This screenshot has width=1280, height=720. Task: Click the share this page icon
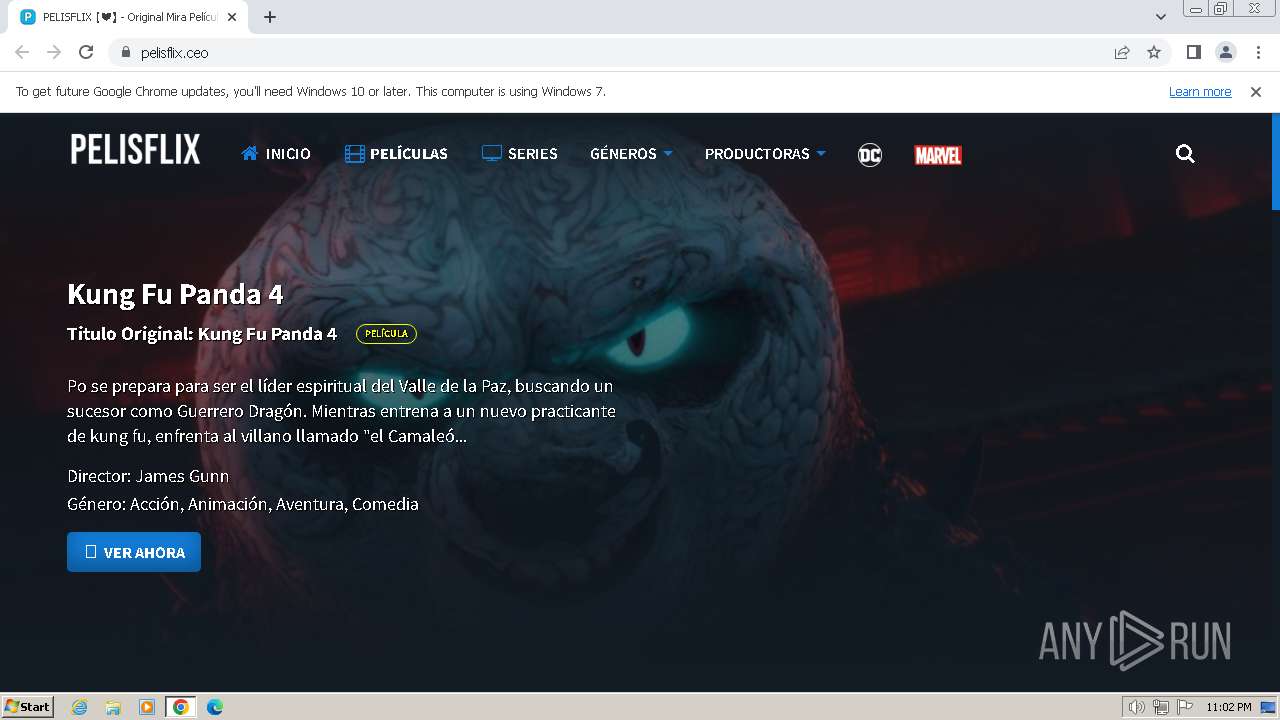coord(1122,52)
